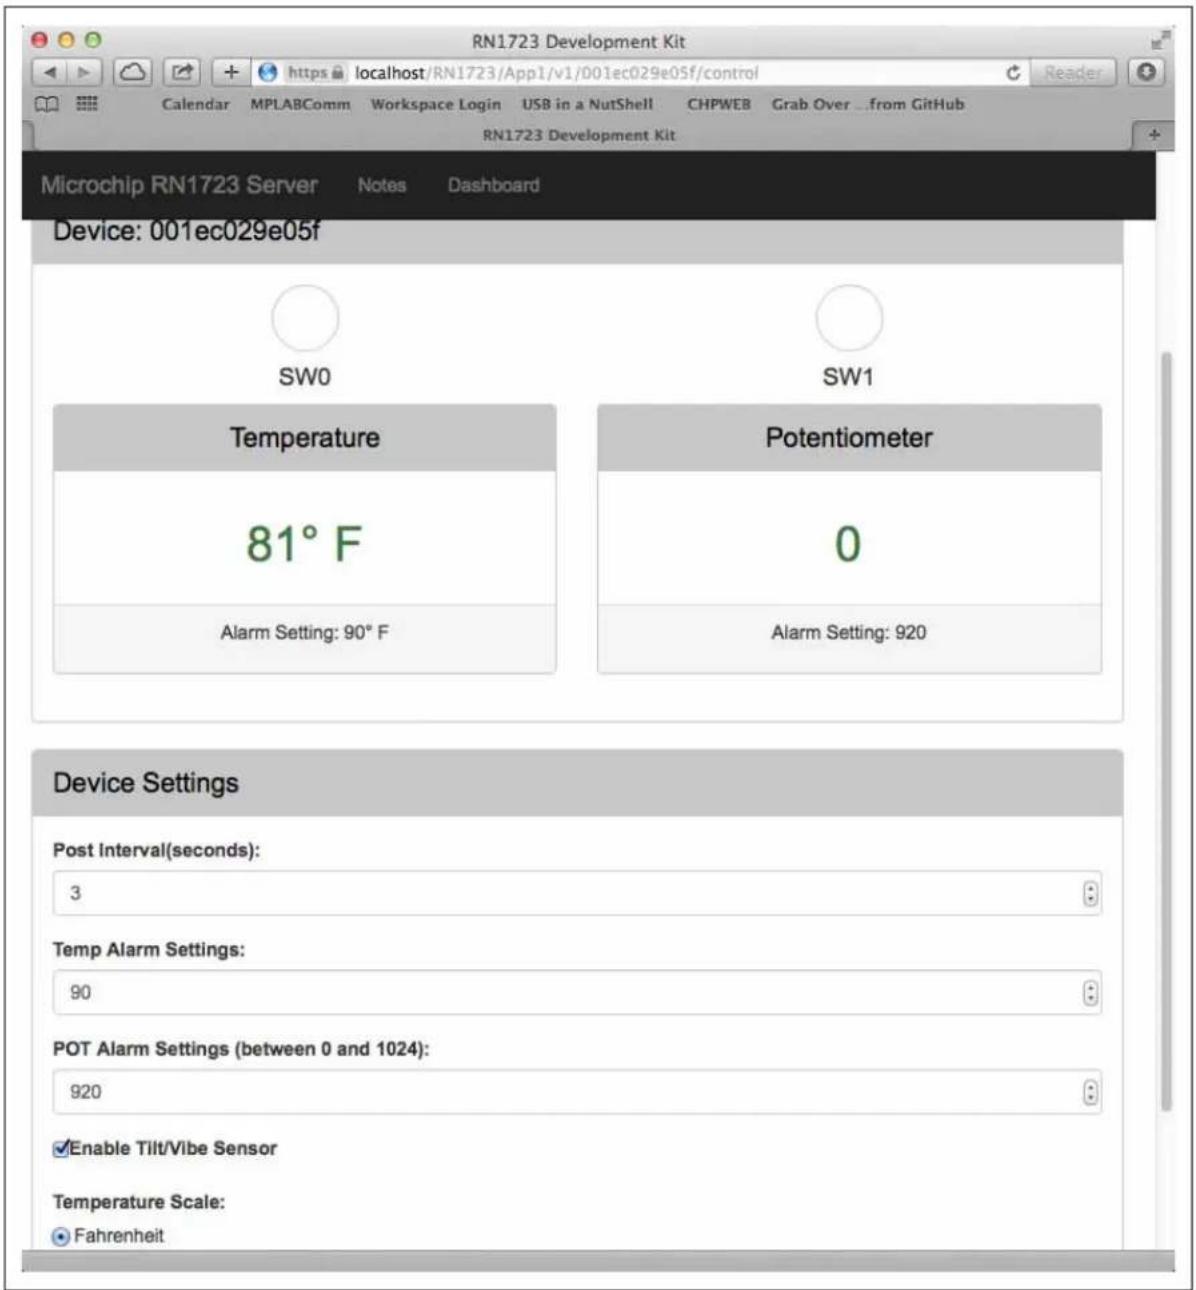Open the Top Sites grid icon
Image resolution: width=1196 pixels, height=1290 pixels.
[87, 104]
